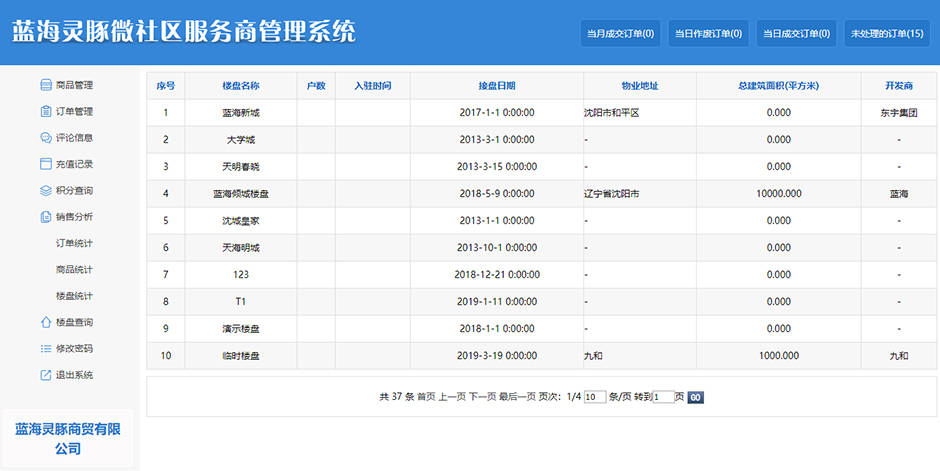Click the 退出系统 exit icon
The image size is (940, 471).
(46, 375)
